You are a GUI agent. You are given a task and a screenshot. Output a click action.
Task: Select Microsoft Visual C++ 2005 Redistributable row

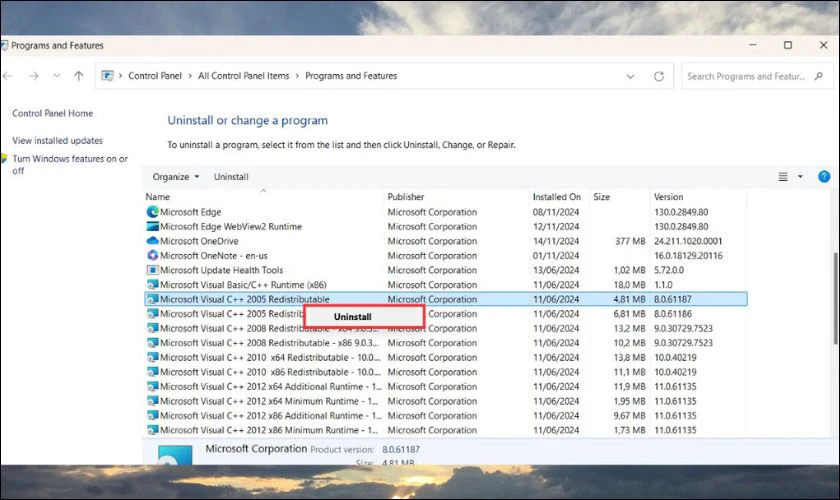pos(446,298)
